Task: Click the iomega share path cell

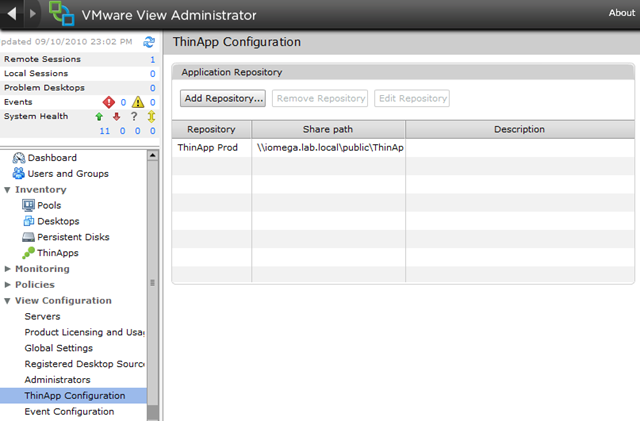Action: 330,148
